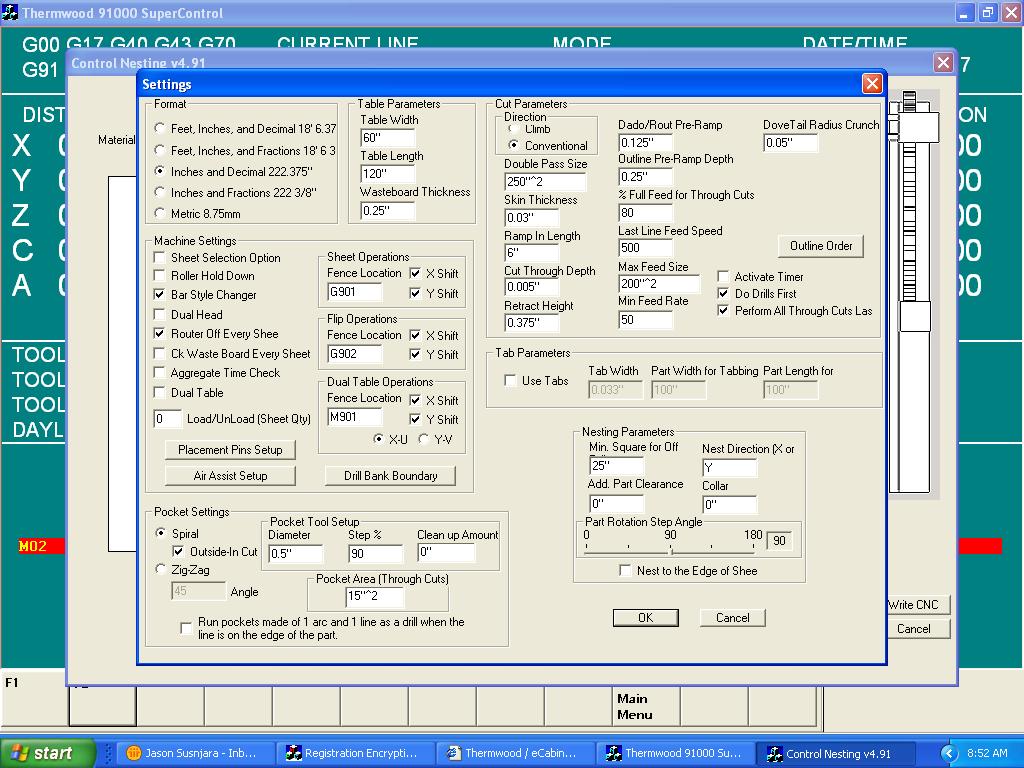The image size is (1024, 768).
Task: Open Drill Bank Boundary settings
Action: click(390, 475)
